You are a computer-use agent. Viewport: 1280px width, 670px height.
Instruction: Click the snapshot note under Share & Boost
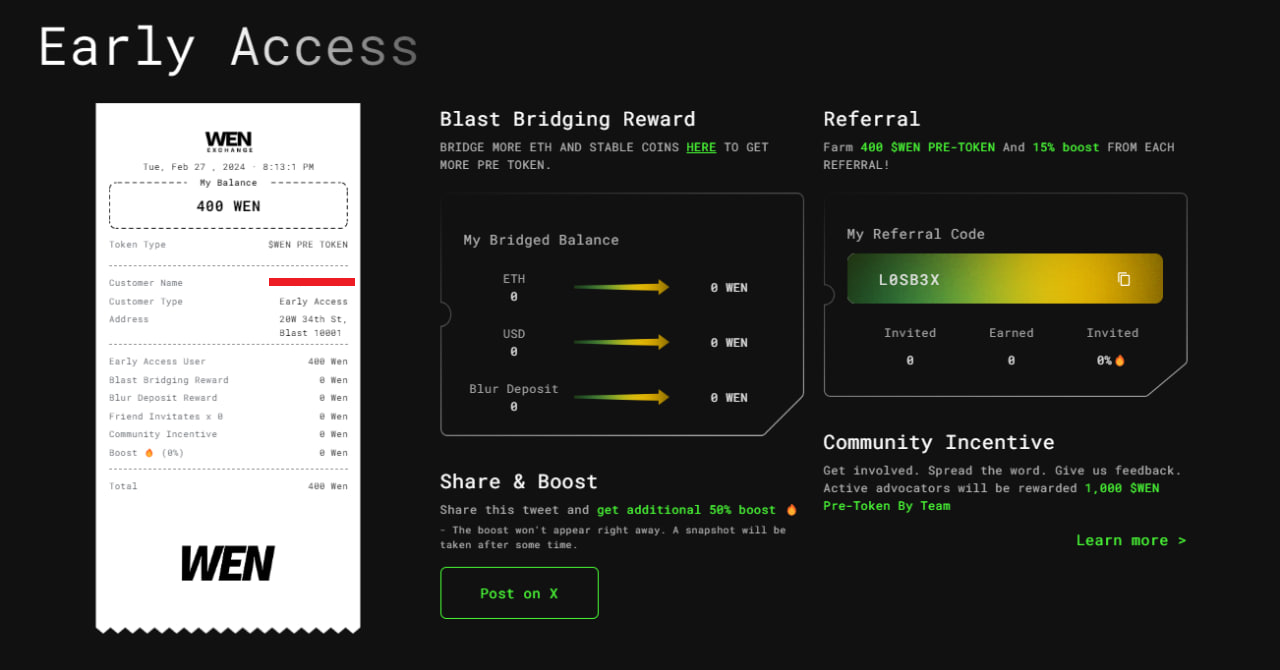coord(613,537)
